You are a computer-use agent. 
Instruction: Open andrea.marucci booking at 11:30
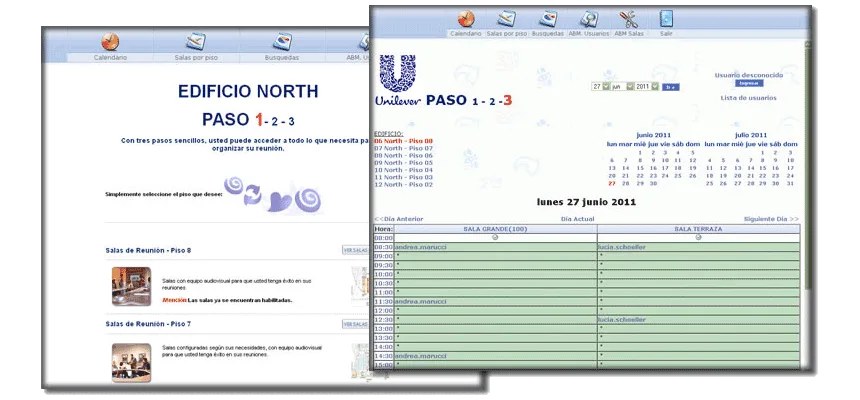click(421, 301)
